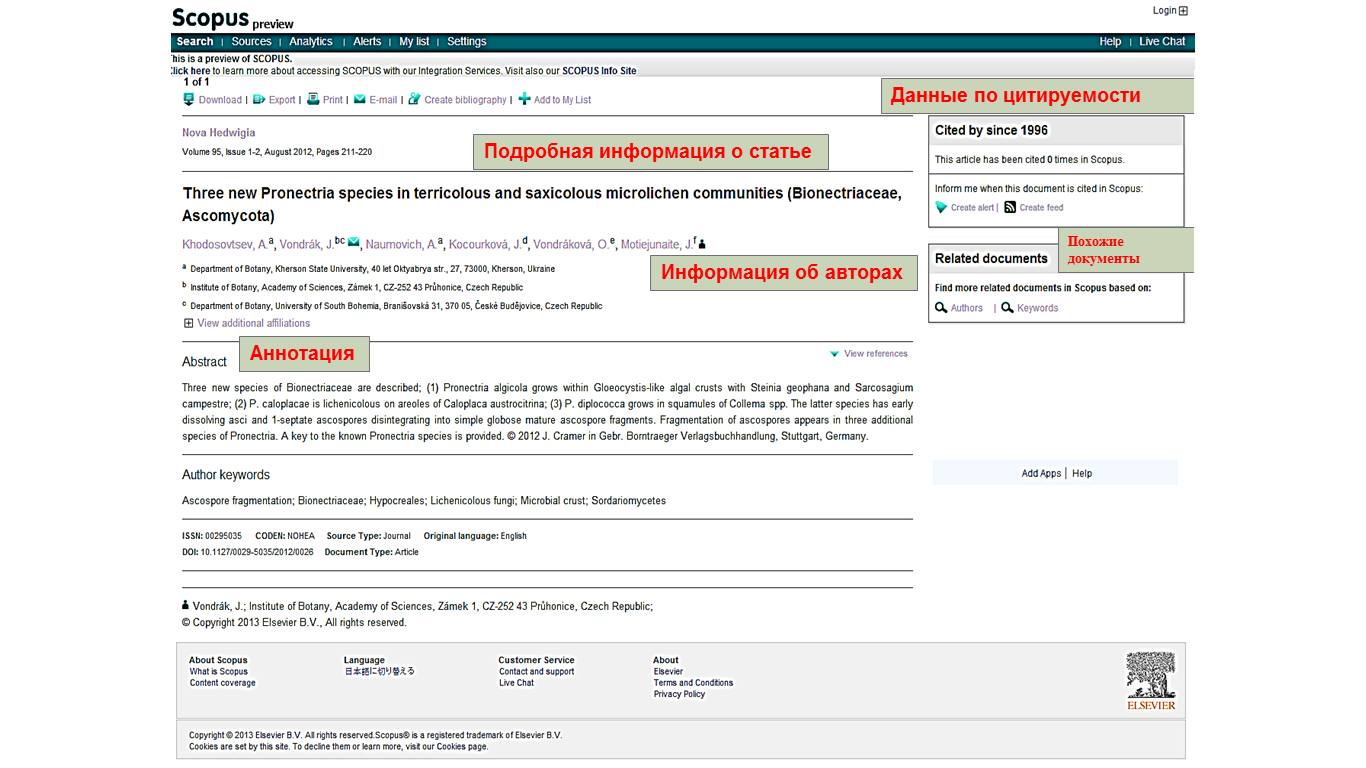Click DOI 10.1127/0029-5035/2012/0026 text
1366x768 pixels.
coord(248,552)
